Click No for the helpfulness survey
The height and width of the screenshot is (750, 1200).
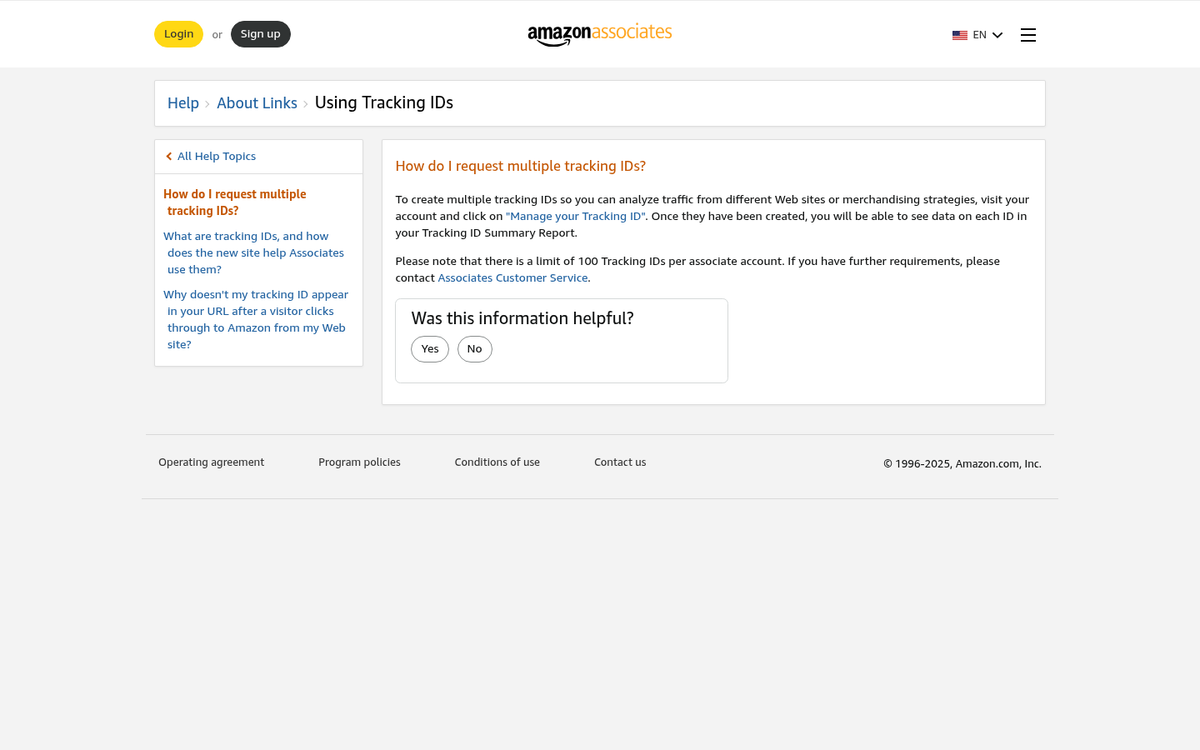tap(474, 349)
